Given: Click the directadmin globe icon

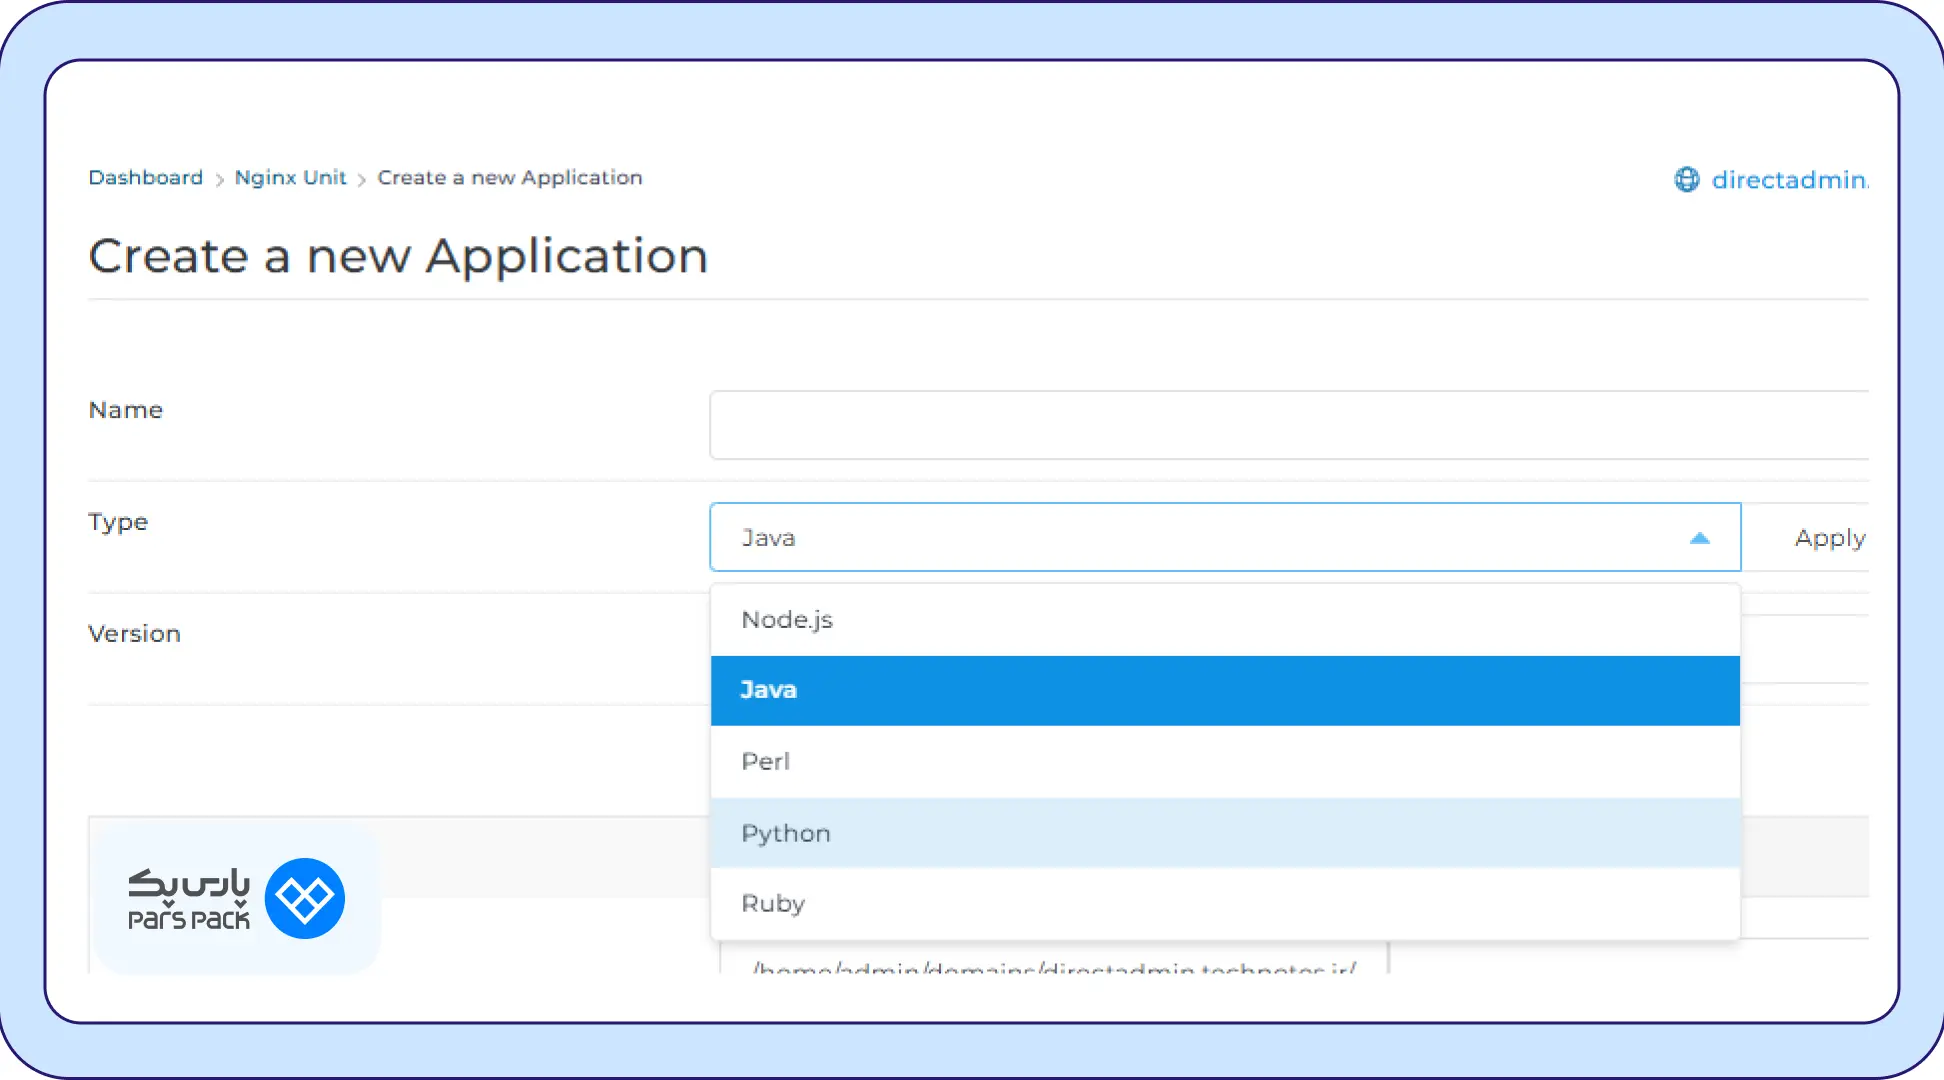Looking at the screenshot, I should pos(1686,179).
